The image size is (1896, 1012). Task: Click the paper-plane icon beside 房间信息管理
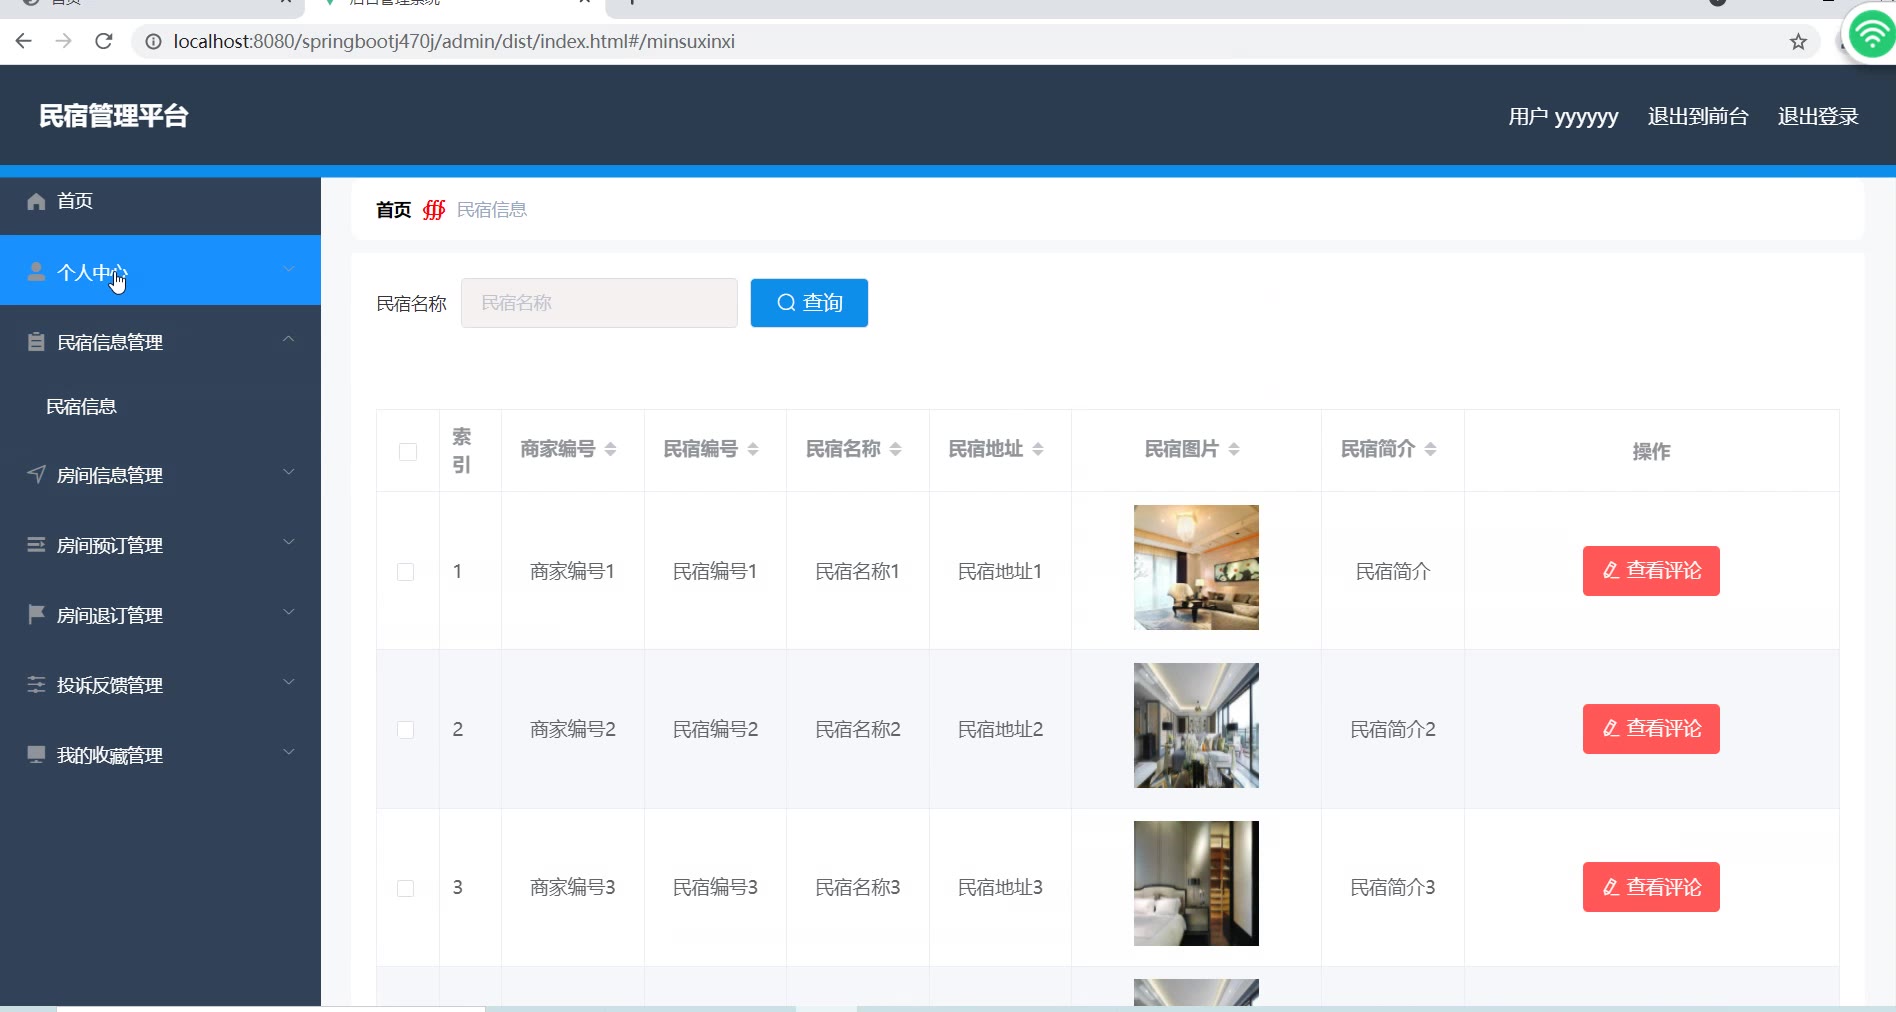pyautogui.click(x=36, y=474)
